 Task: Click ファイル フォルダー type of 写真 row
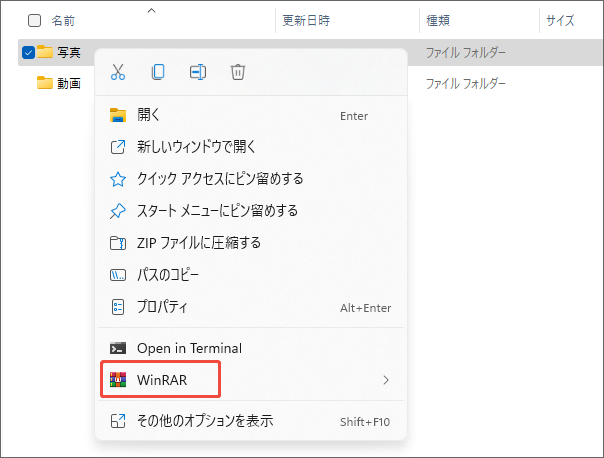[466, 52]
